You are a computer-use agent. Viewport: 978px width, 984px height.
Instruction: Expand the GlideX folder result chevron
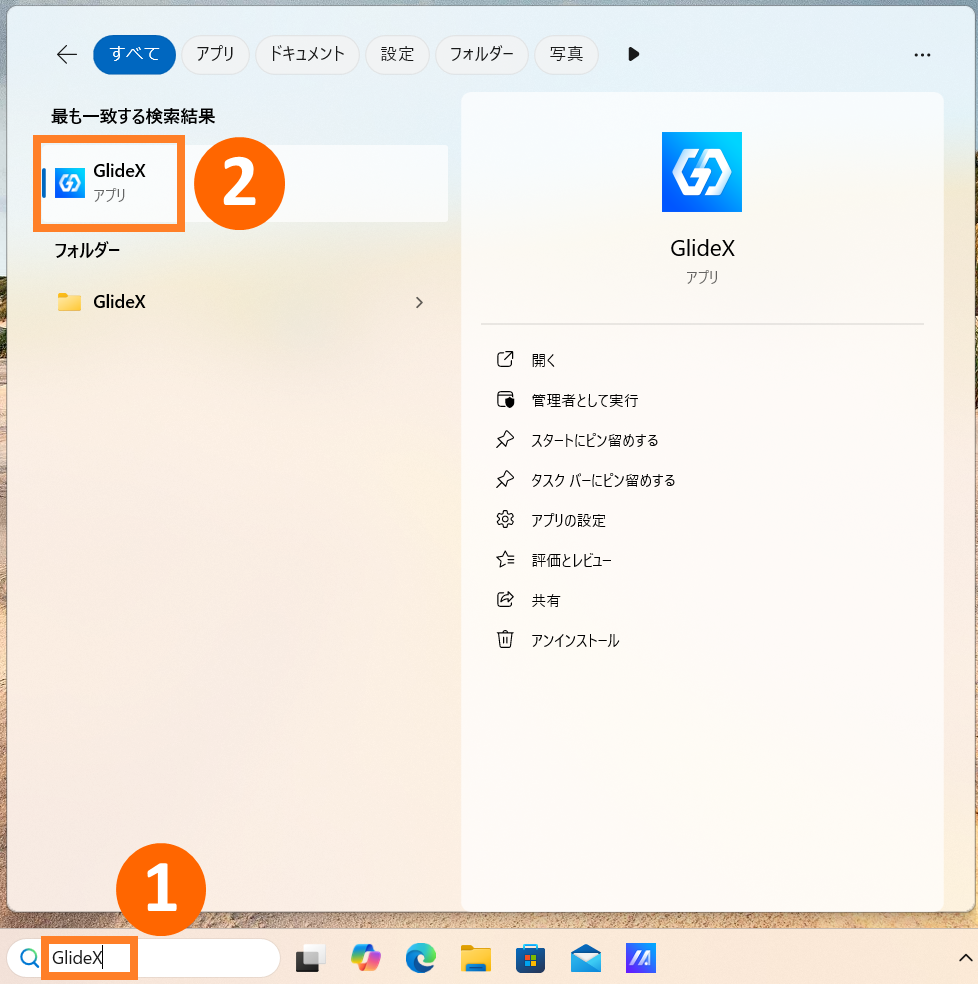point(419,302)
